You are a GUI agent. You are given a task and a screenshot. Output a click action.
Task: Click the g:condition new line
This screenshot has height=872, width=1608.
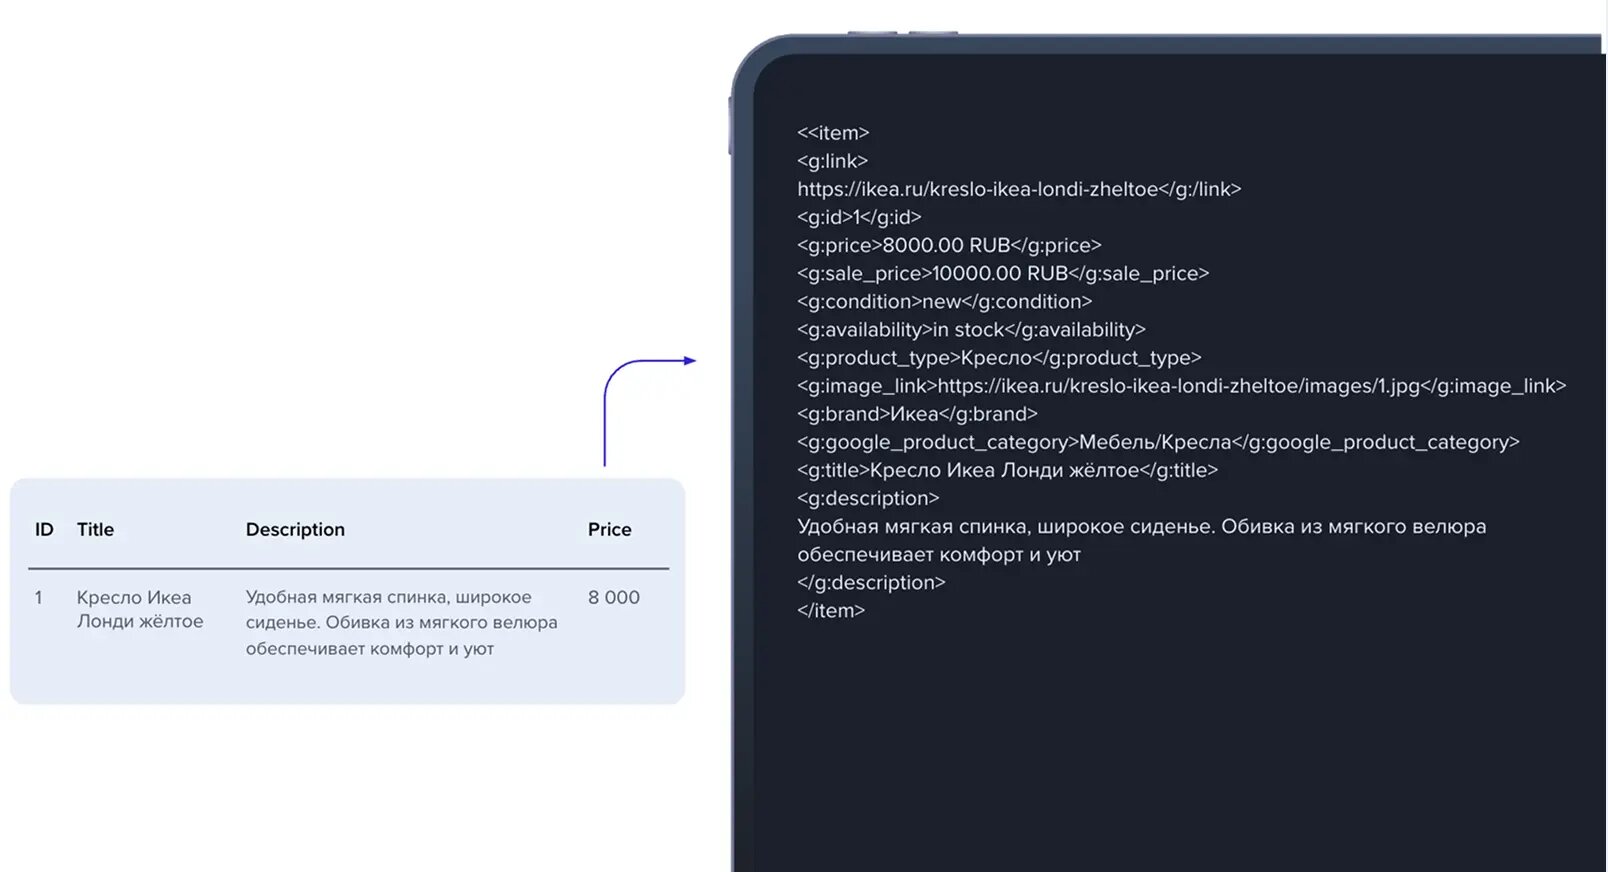coord(944,301)
